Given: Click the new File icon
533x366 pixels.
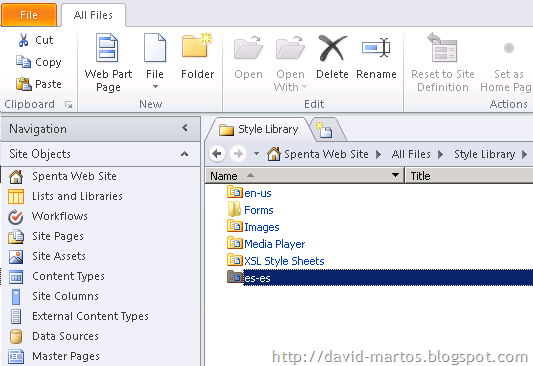Looking at the screenshot, I should pyautogui.click(x=155, y=48).
